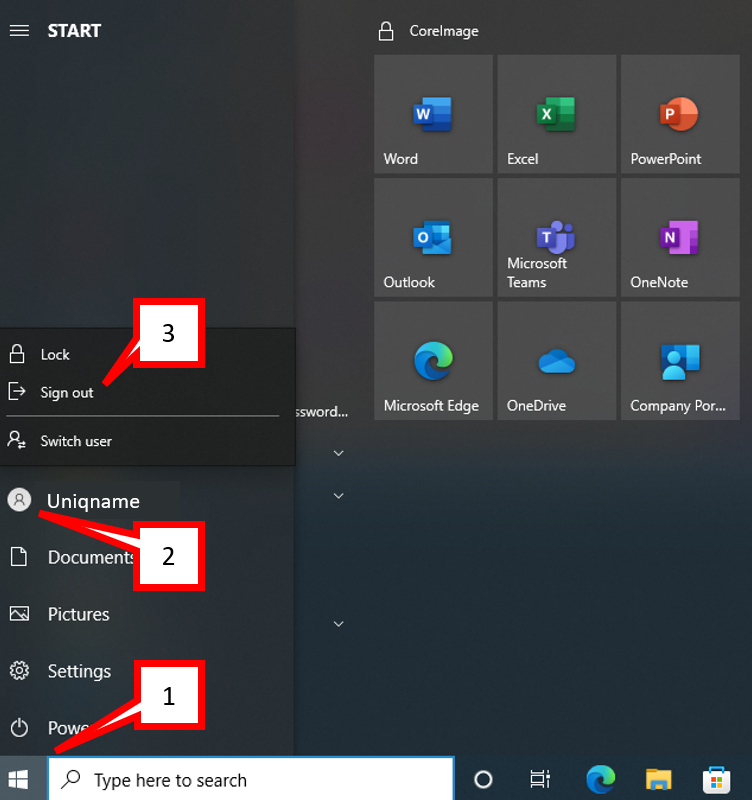
Task: Open the OneDrive tile
Action: click(557, 361)
